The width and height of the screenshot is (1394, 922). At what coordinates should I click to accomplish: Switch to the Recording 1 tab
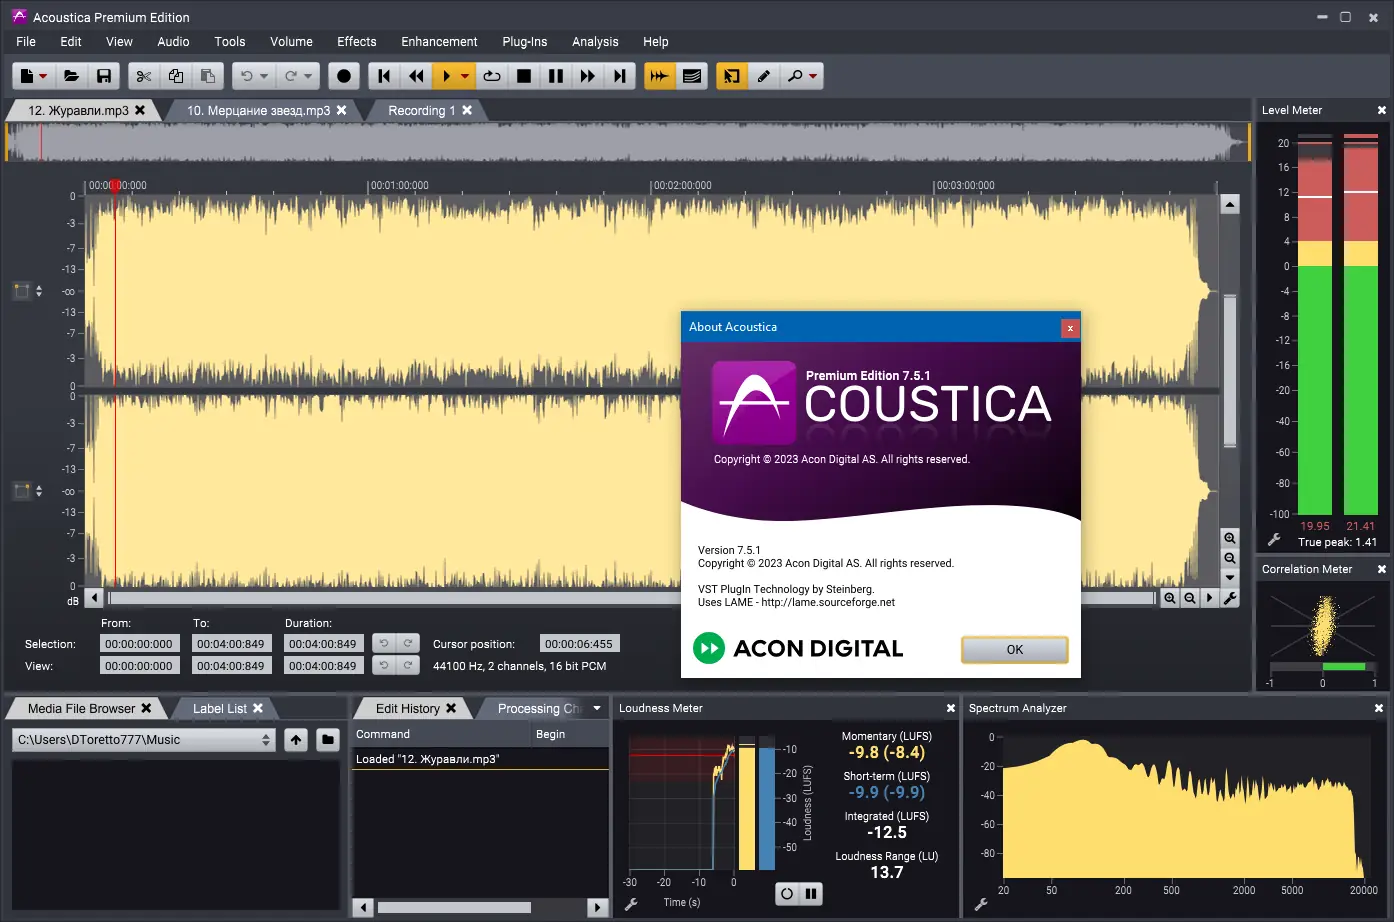pyautogui.click(x=420, y=110)
